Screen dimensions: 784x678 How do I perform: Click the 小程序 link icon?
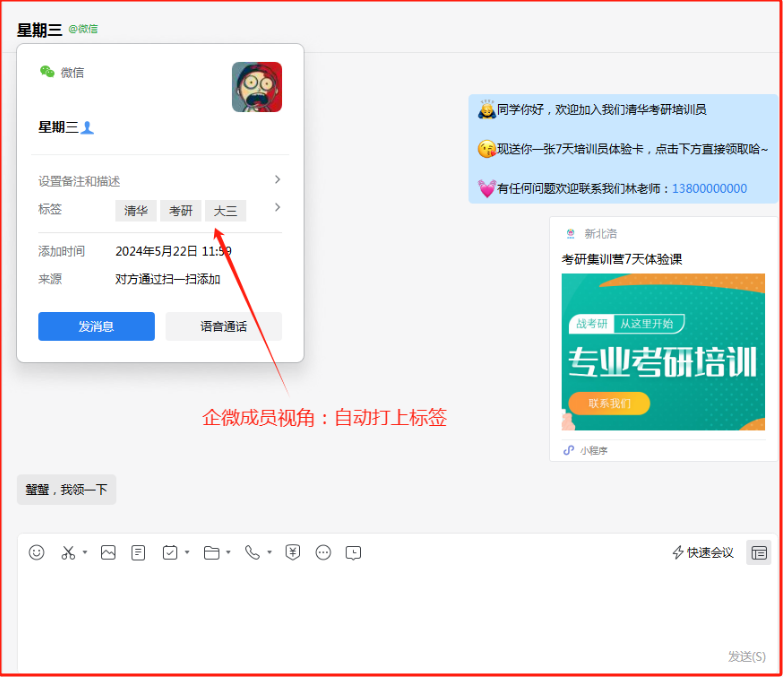point(568,450)
